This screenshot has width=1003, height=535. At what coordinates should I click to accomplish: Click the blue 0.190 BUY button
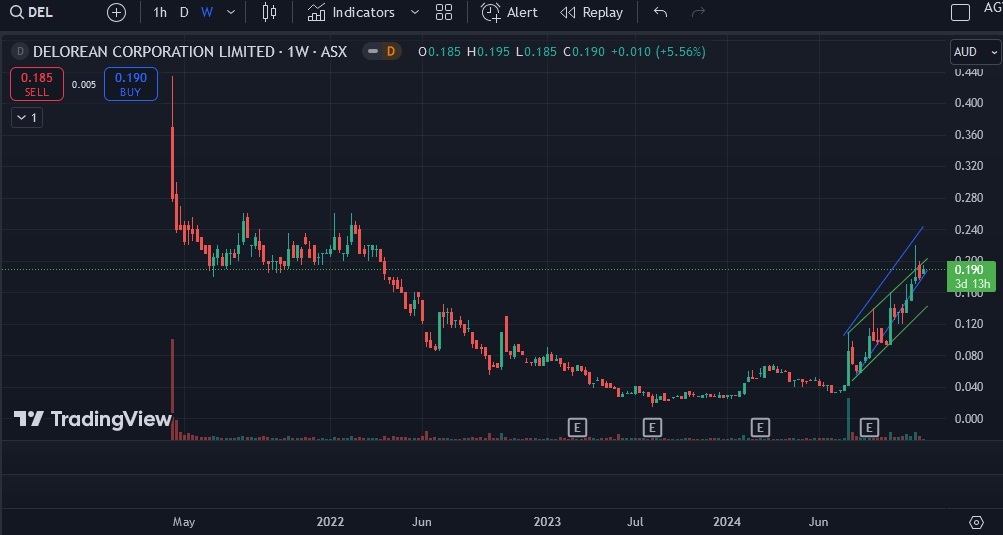[131, 84]
